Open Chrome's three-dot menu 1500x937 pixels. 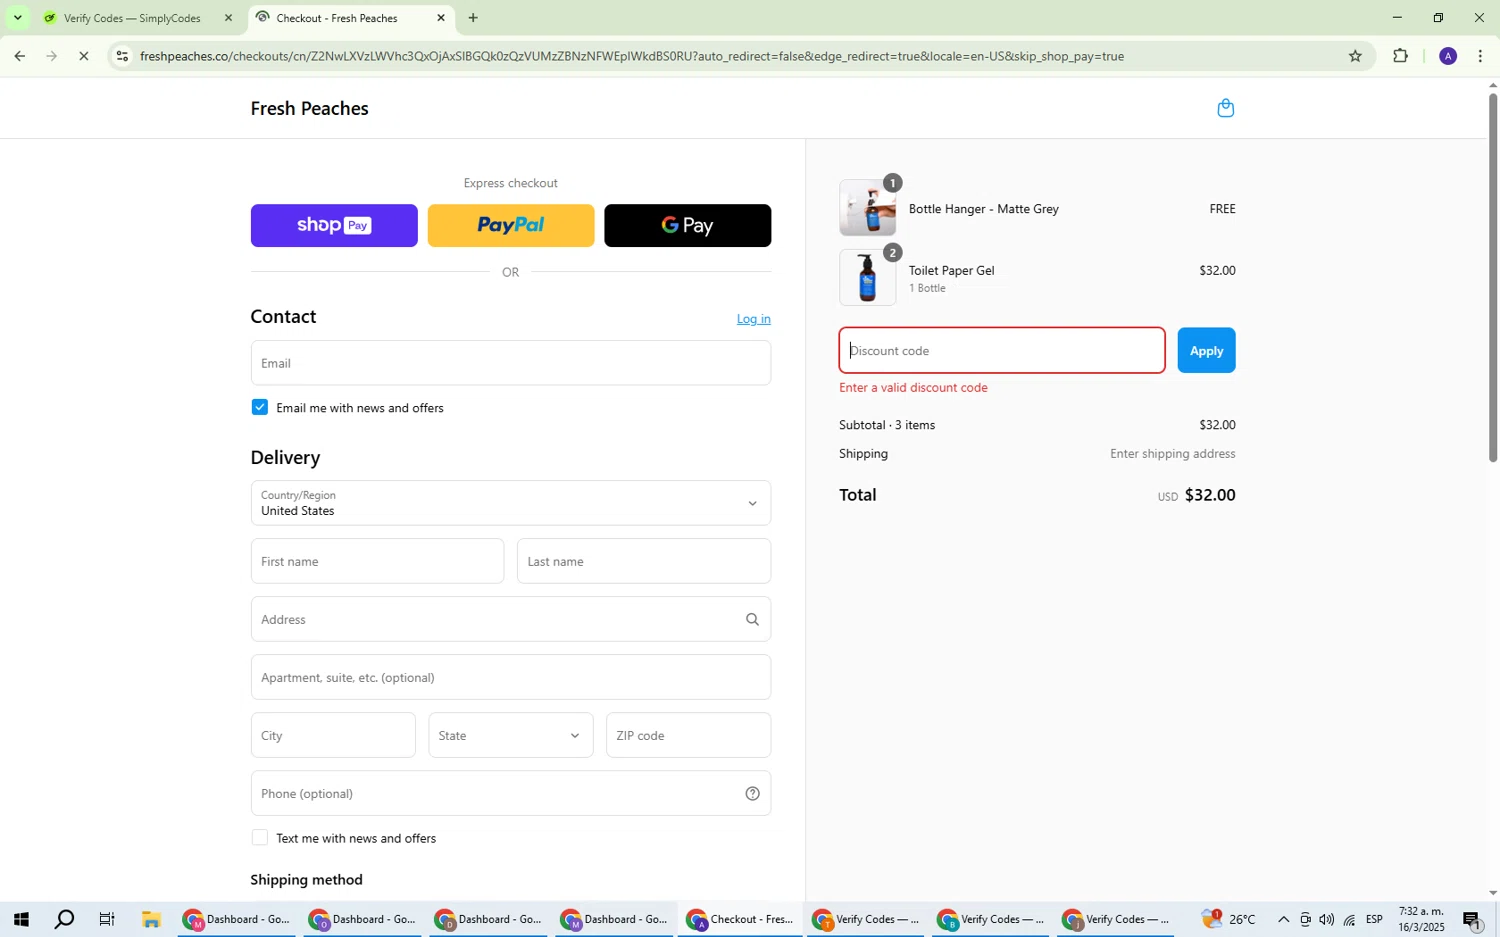1480,56
